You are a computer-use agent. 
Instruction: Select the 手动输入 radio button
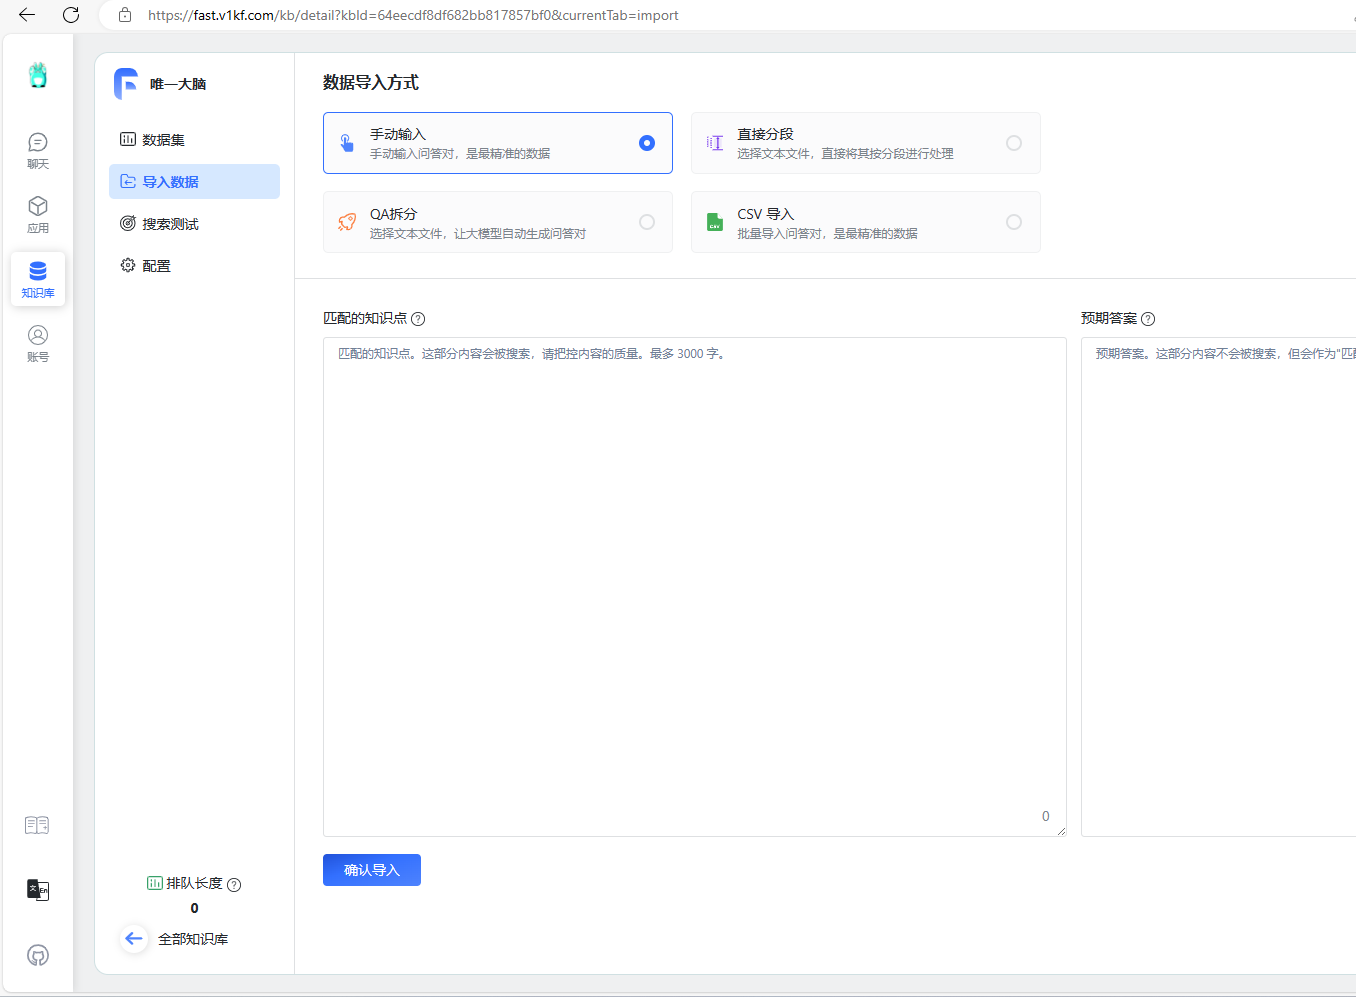647,143
